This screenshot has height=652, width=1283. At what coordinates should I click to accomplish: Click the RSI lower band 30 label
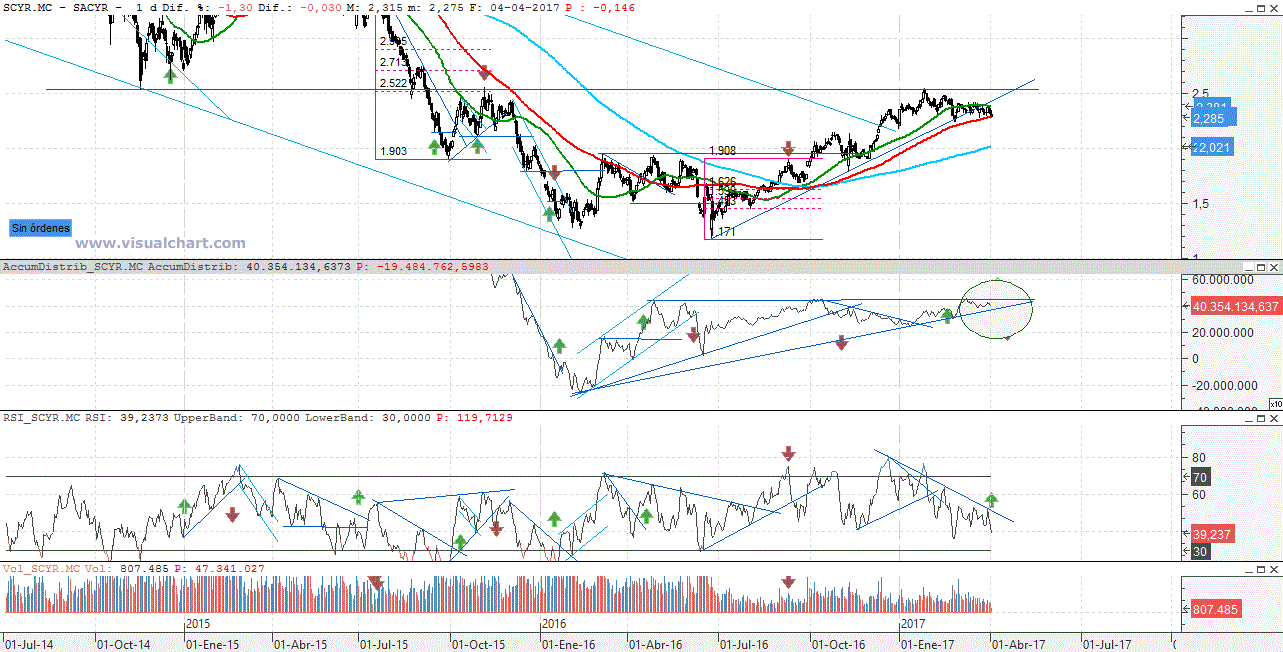[x=1201, y=551]
